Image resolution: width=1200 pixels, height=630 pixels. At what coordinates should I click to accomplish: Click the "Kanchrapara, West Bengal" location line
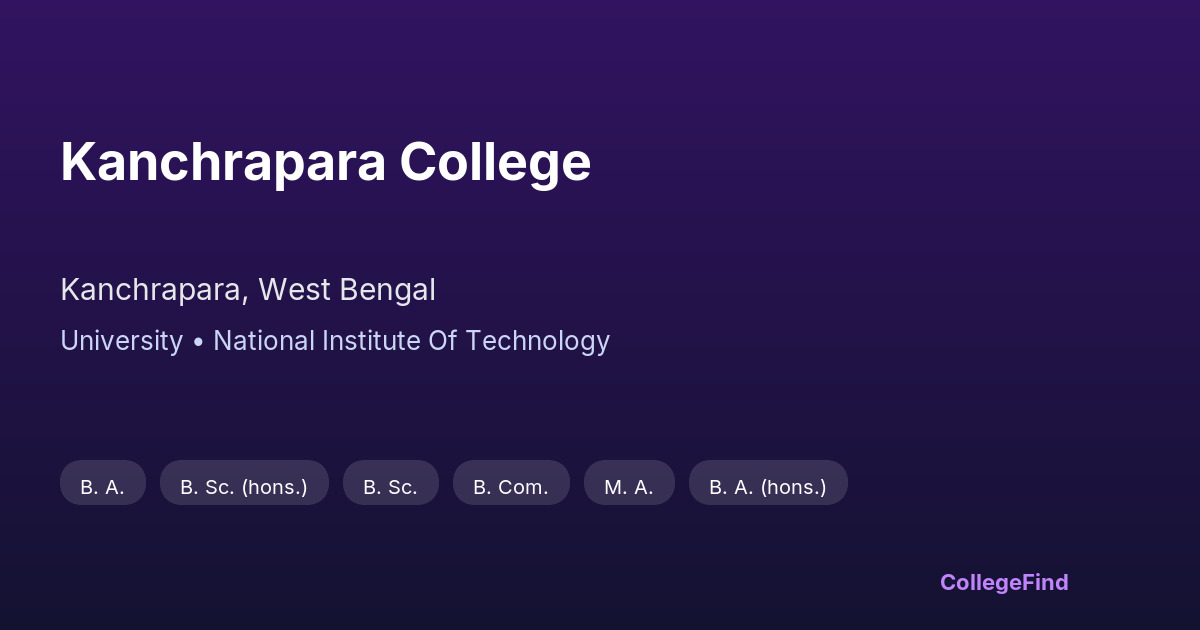coord(248,290)
